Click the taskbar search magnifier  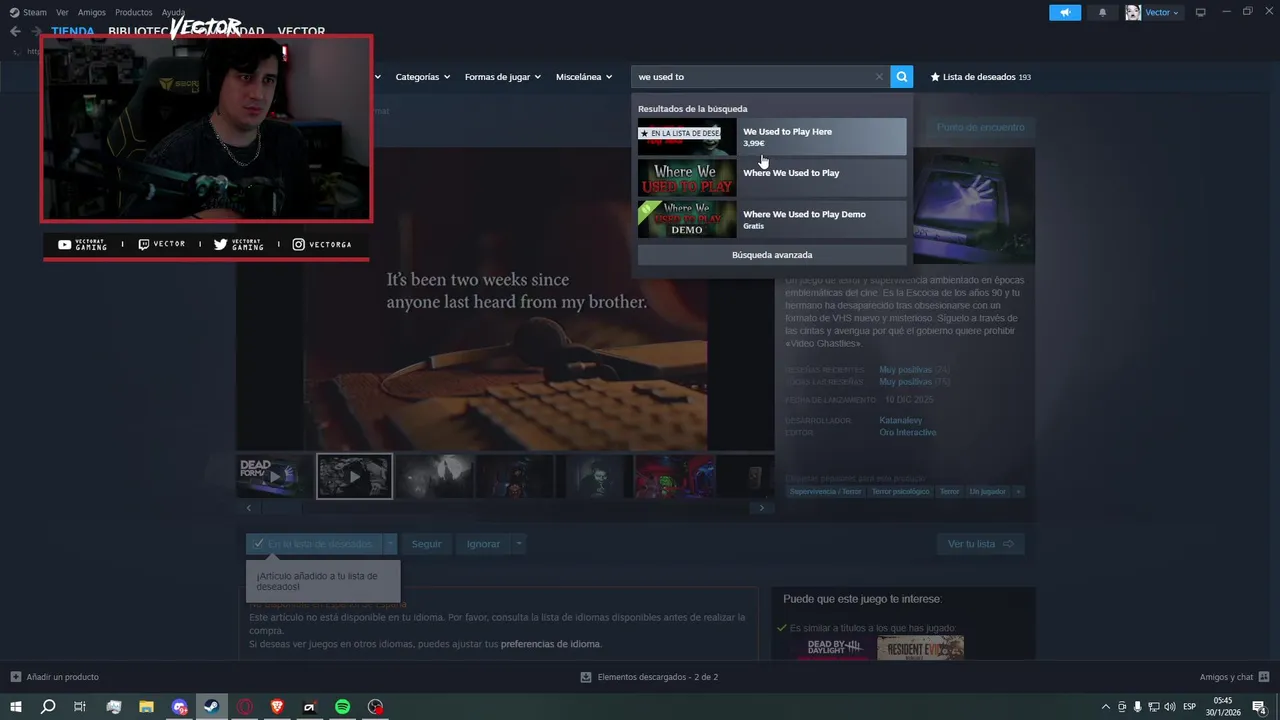tap(48, 707)
